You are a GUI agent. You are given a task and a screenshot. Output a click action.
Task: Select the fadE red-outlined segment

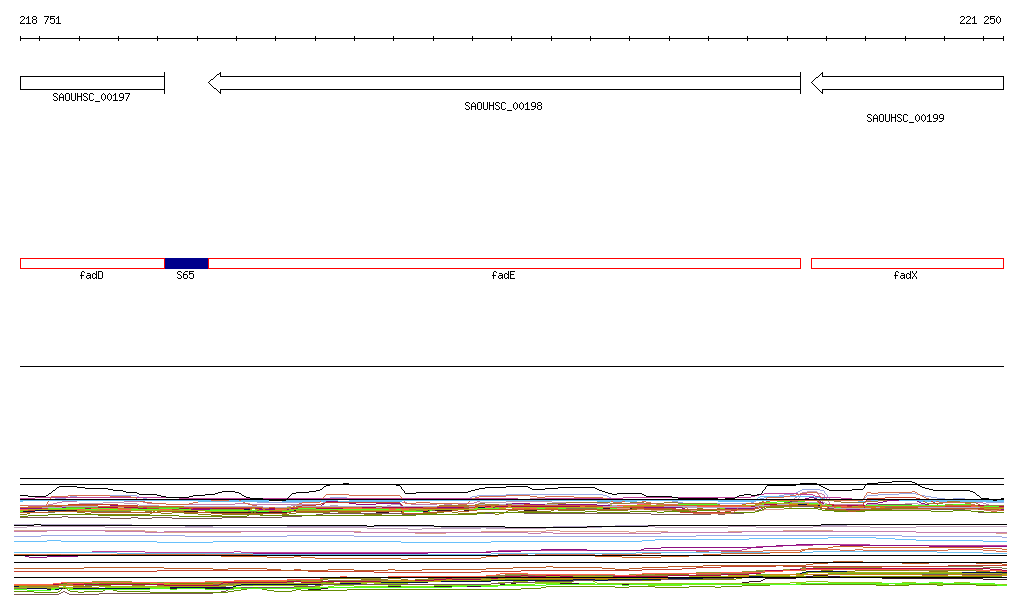(x=504, y=264)
